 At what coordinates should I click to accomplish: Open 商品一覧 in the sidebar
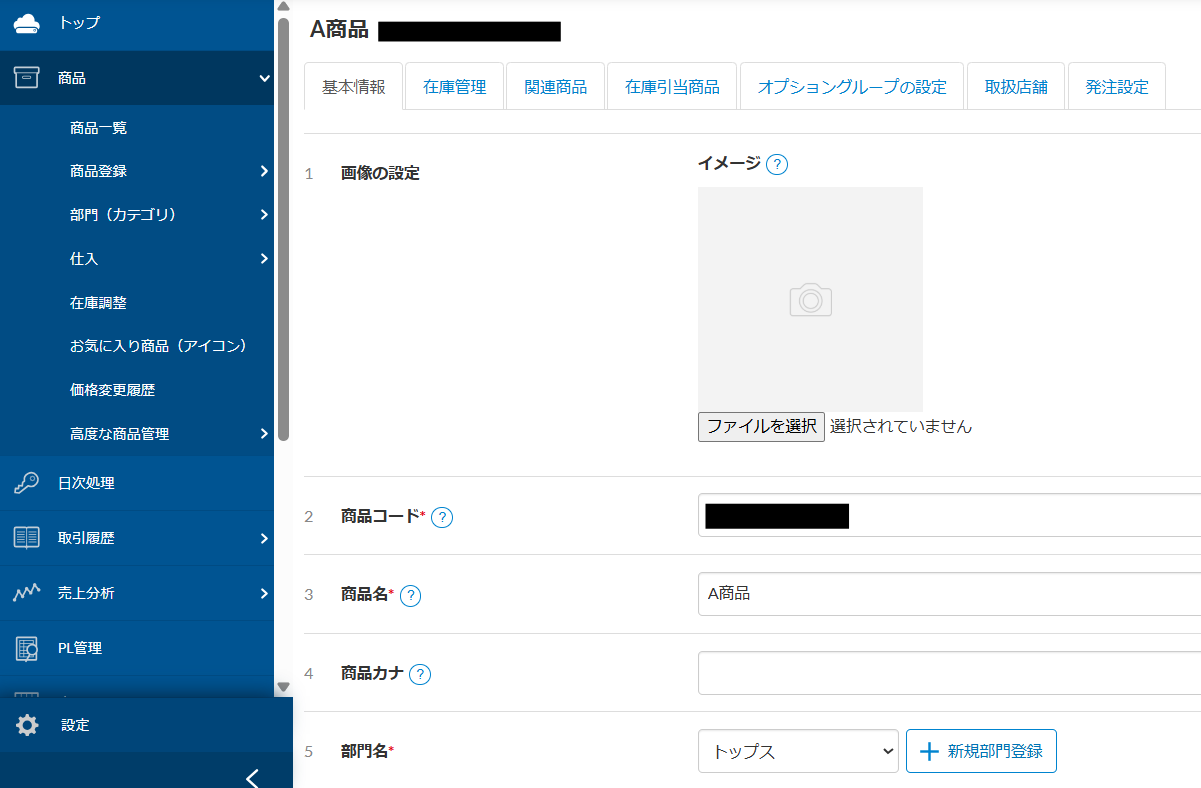[98, 128]
